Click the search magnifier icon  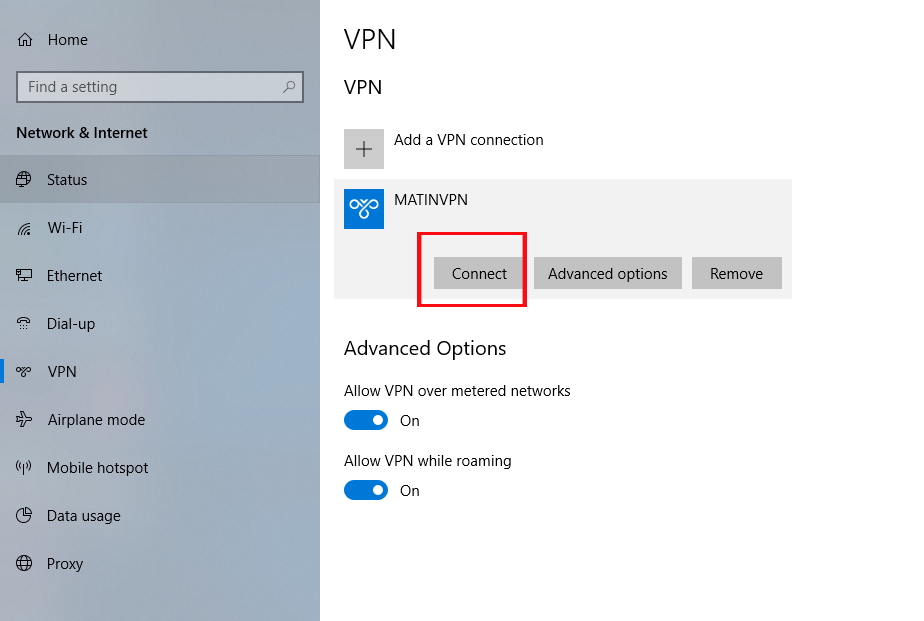coord(290,87)
